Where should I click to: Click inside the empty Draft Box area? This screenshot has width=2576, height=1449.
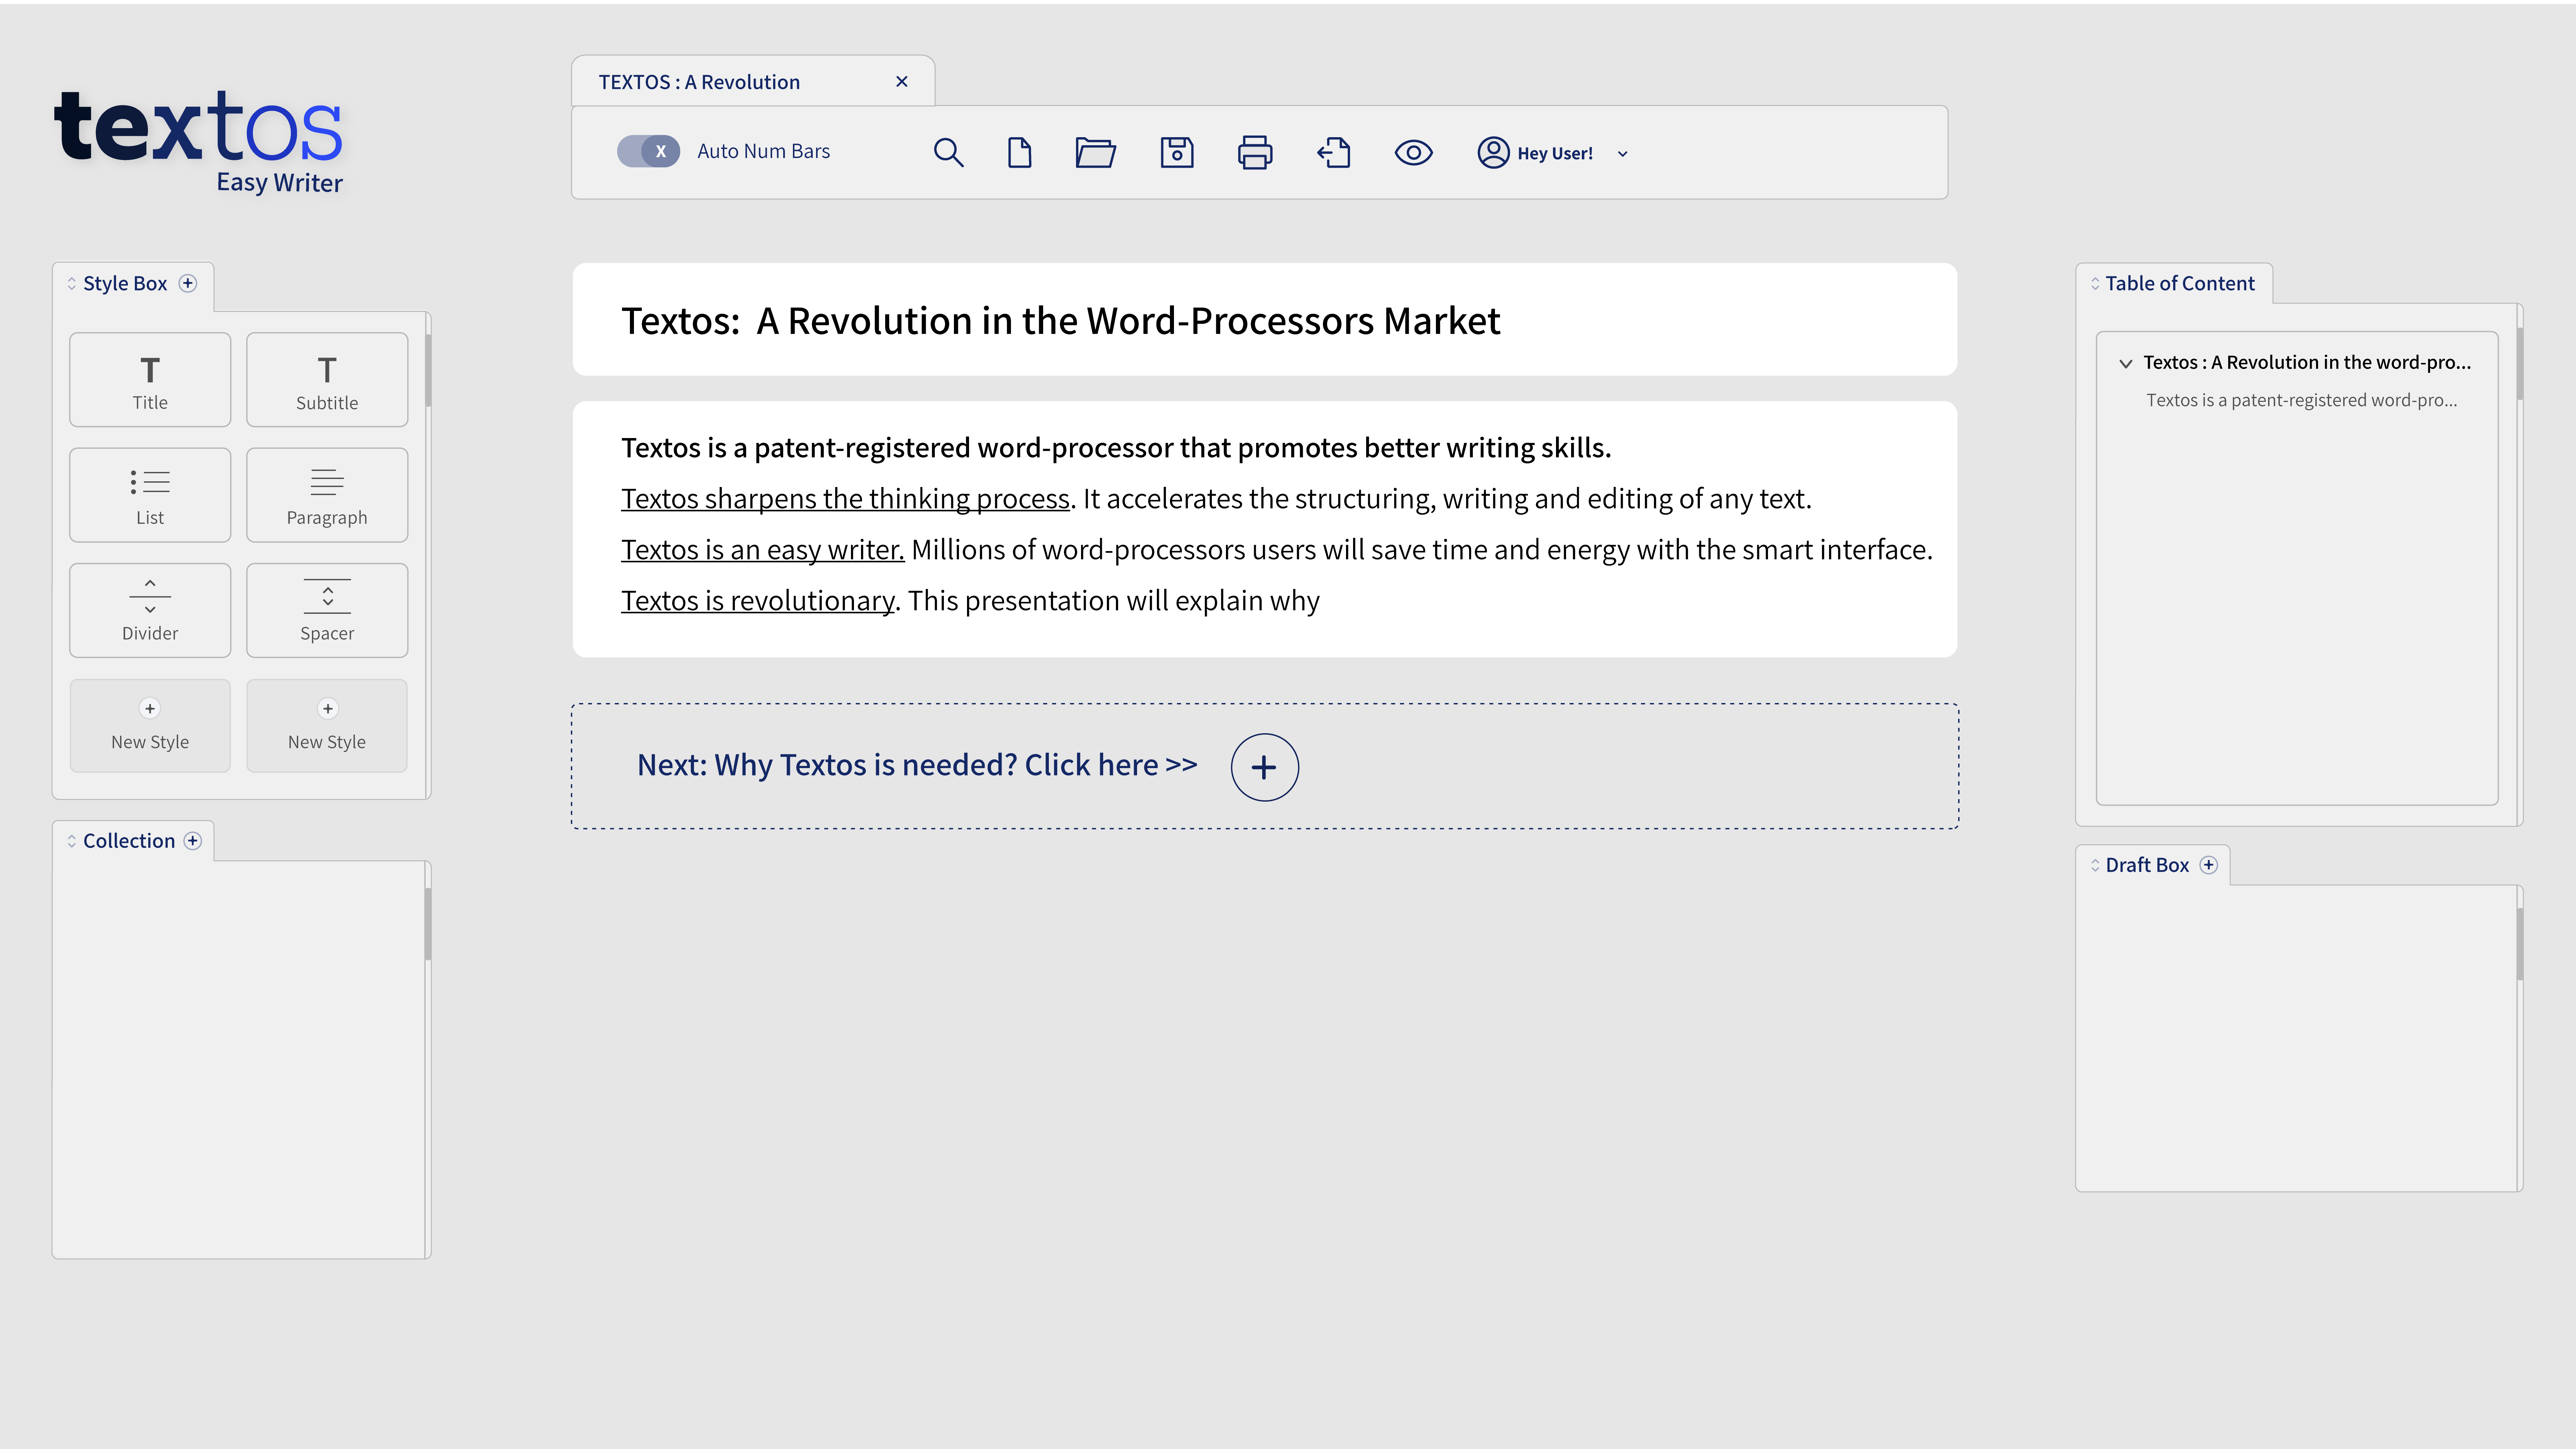click(2296, 1038)
